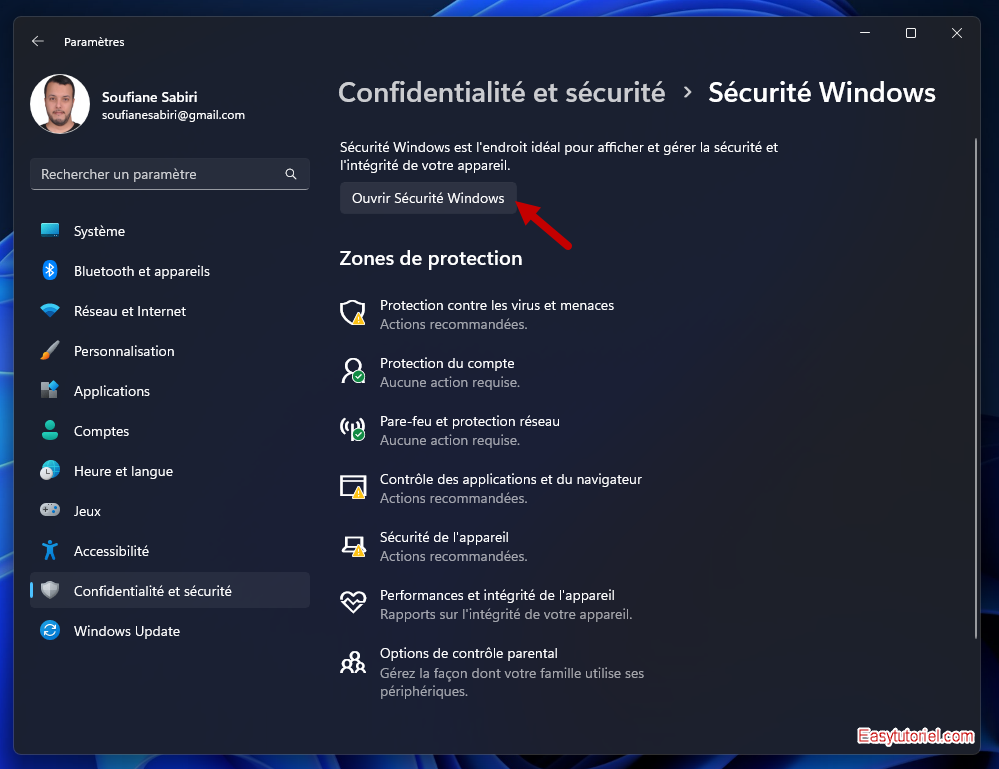The image size is (999, 769).
Task: Click the device security laptop icon
Action: tap(352, 546)
